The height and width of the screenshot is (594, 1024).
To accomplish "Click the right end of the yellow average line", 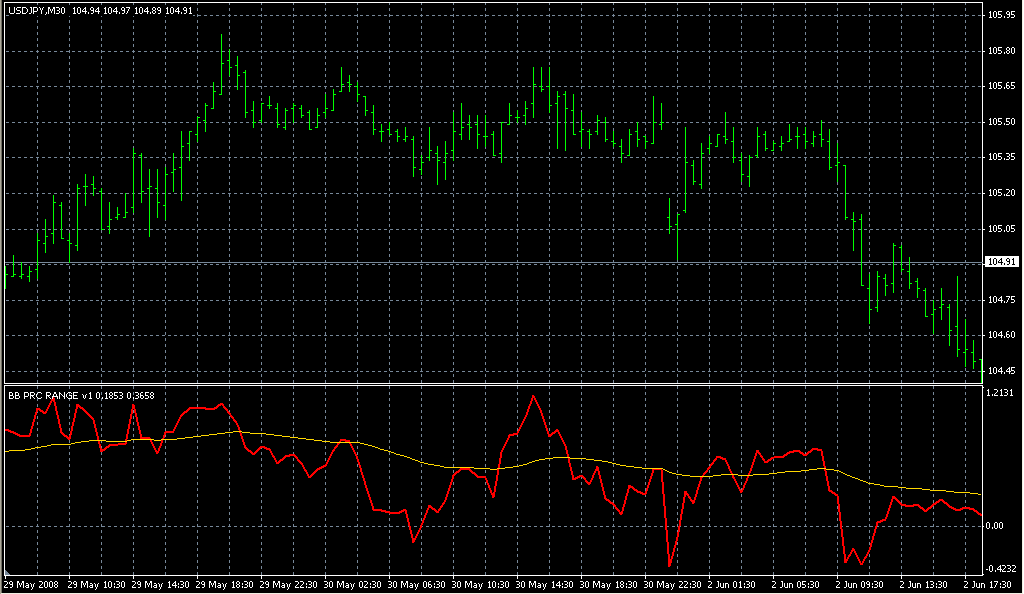I will (x=980, y=494).
